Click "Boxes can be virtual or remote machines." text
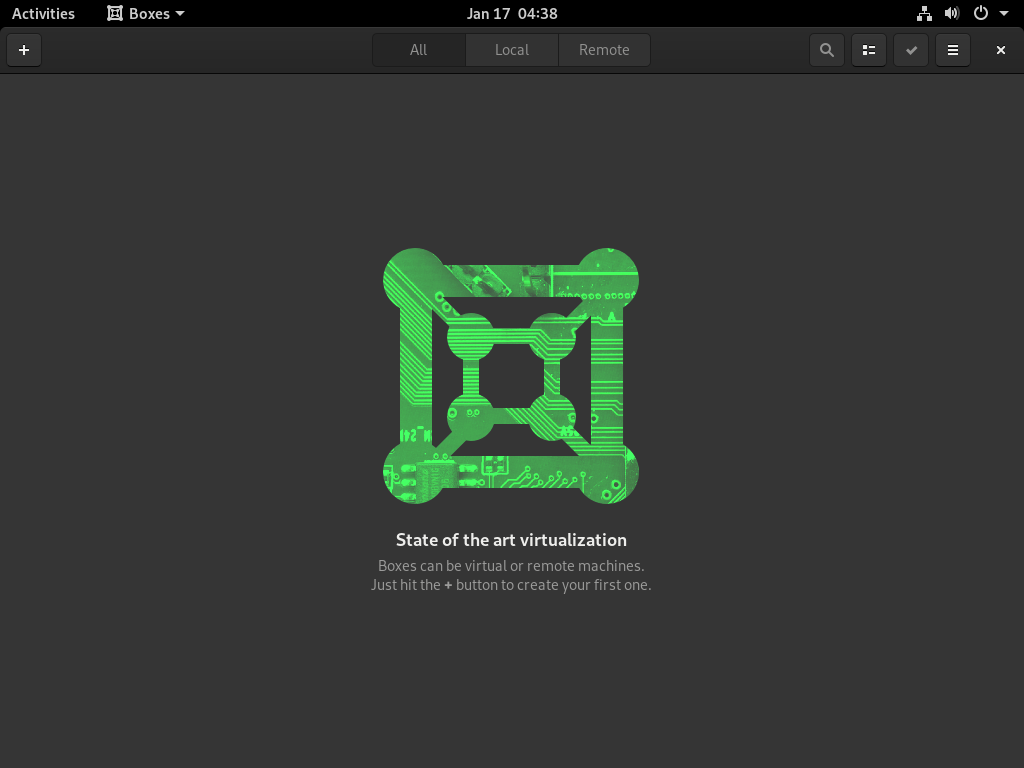1024x768 pixels. click(x=511, y=566)
